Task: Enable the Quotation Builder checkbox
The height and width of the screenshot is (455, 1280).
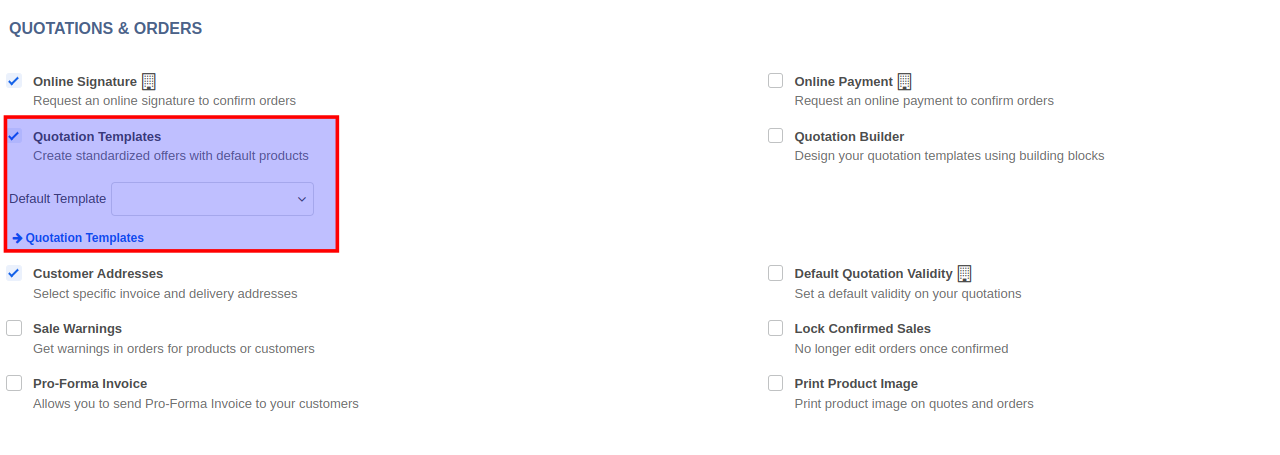Action: tap(776, 136)
